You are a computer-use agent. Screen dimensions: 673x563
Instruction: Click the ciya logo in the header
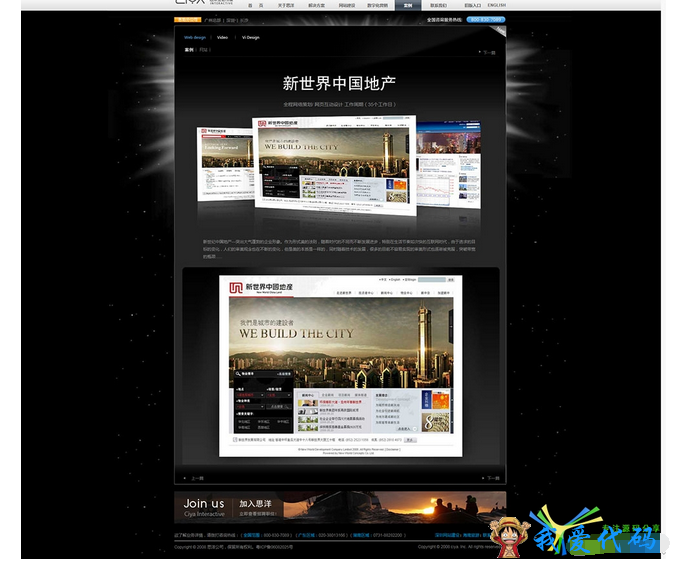(x=189, y=2)
